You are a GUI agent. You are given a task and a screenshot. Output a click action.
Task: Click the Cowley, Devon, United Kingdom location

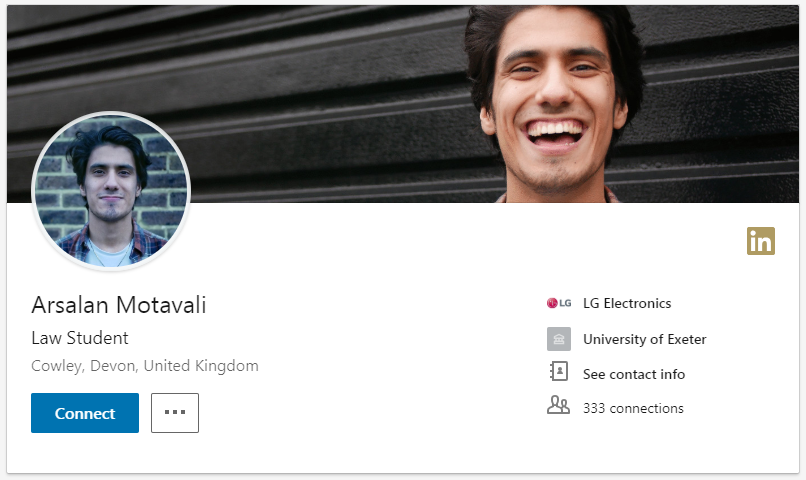(x=145, y=366)
